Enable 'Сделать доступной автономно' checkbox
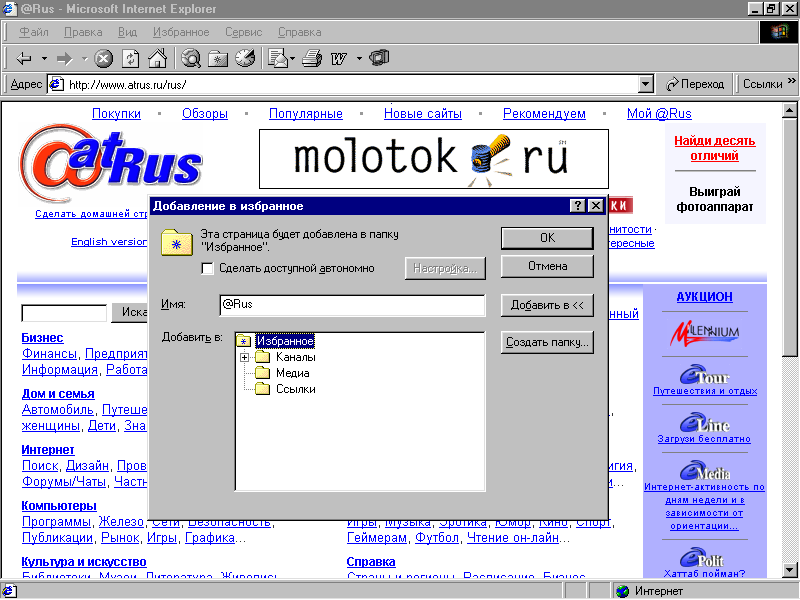This screenshot has width=800, height=600. [x=208, y=268]
